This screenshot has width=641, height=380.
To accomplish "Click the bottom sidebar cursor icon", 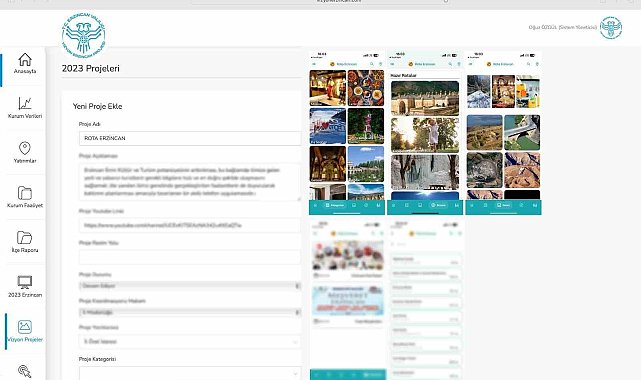I will [x=25, y=371].
